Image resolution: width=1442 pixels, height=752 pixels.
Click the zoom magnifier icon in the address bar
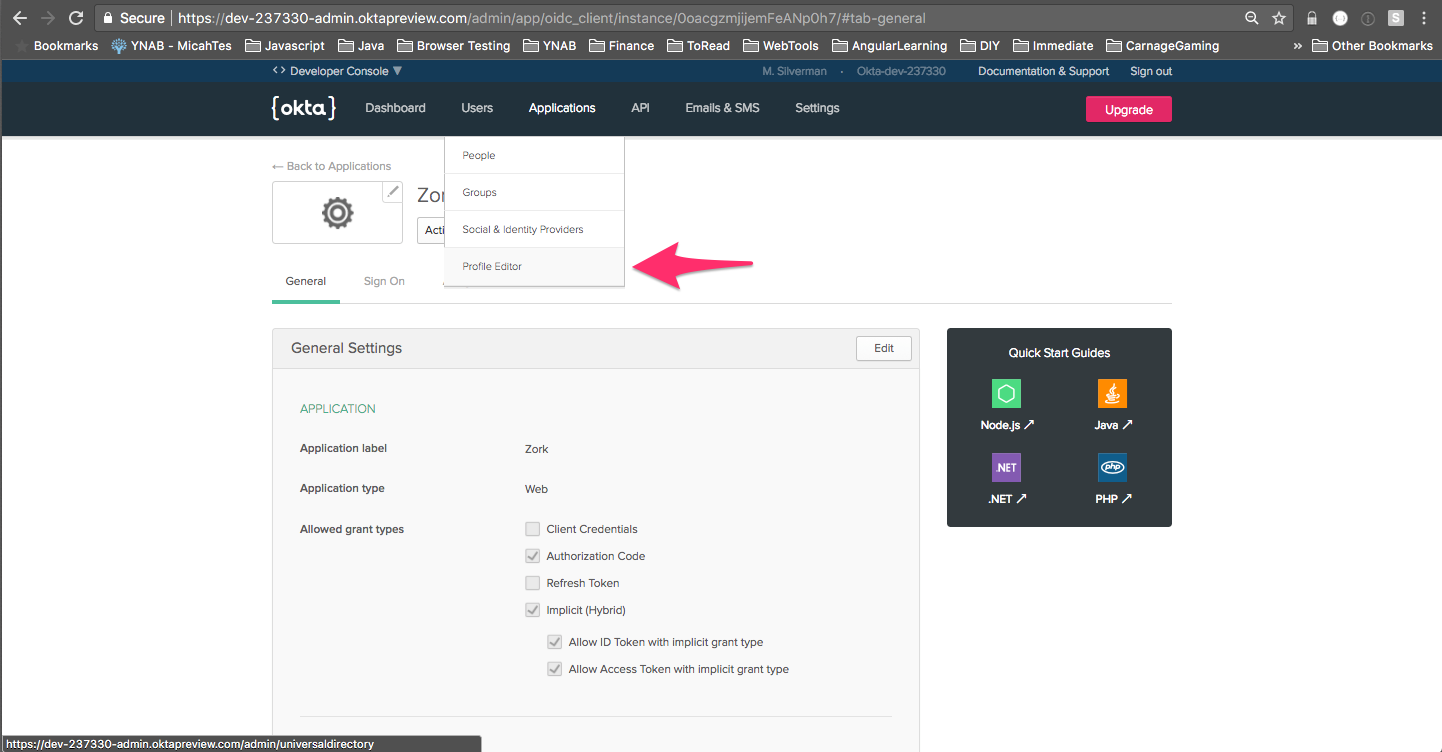point(1252,18)
